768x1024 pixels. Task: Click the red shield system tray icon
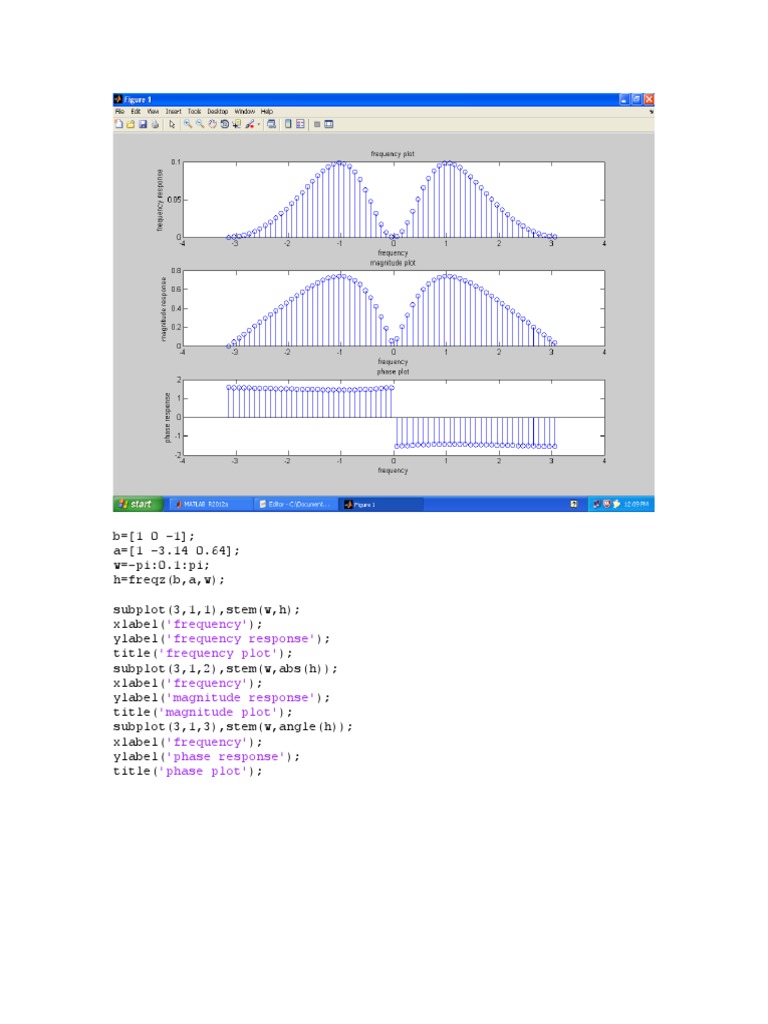607,504
